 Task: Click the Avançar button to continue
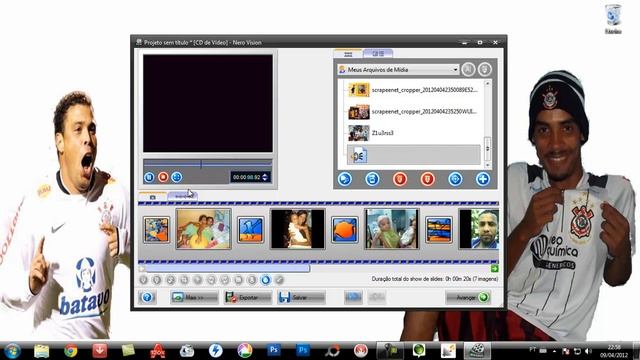468,298
